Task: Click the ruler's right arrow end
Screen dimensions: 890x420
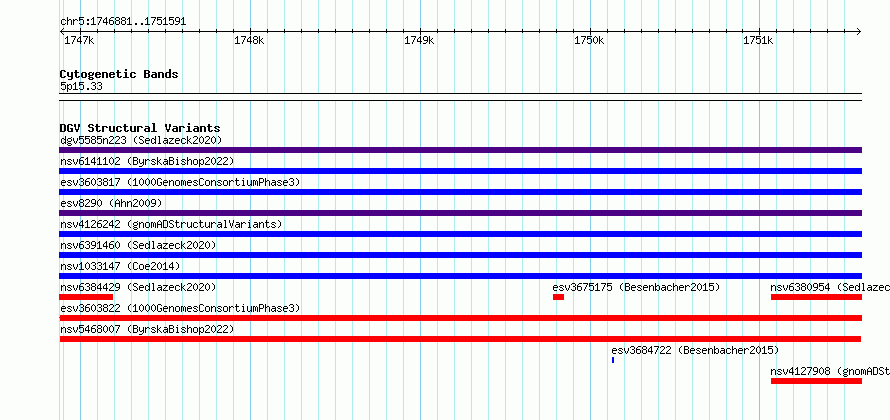Action: click(x=859, y=32)
